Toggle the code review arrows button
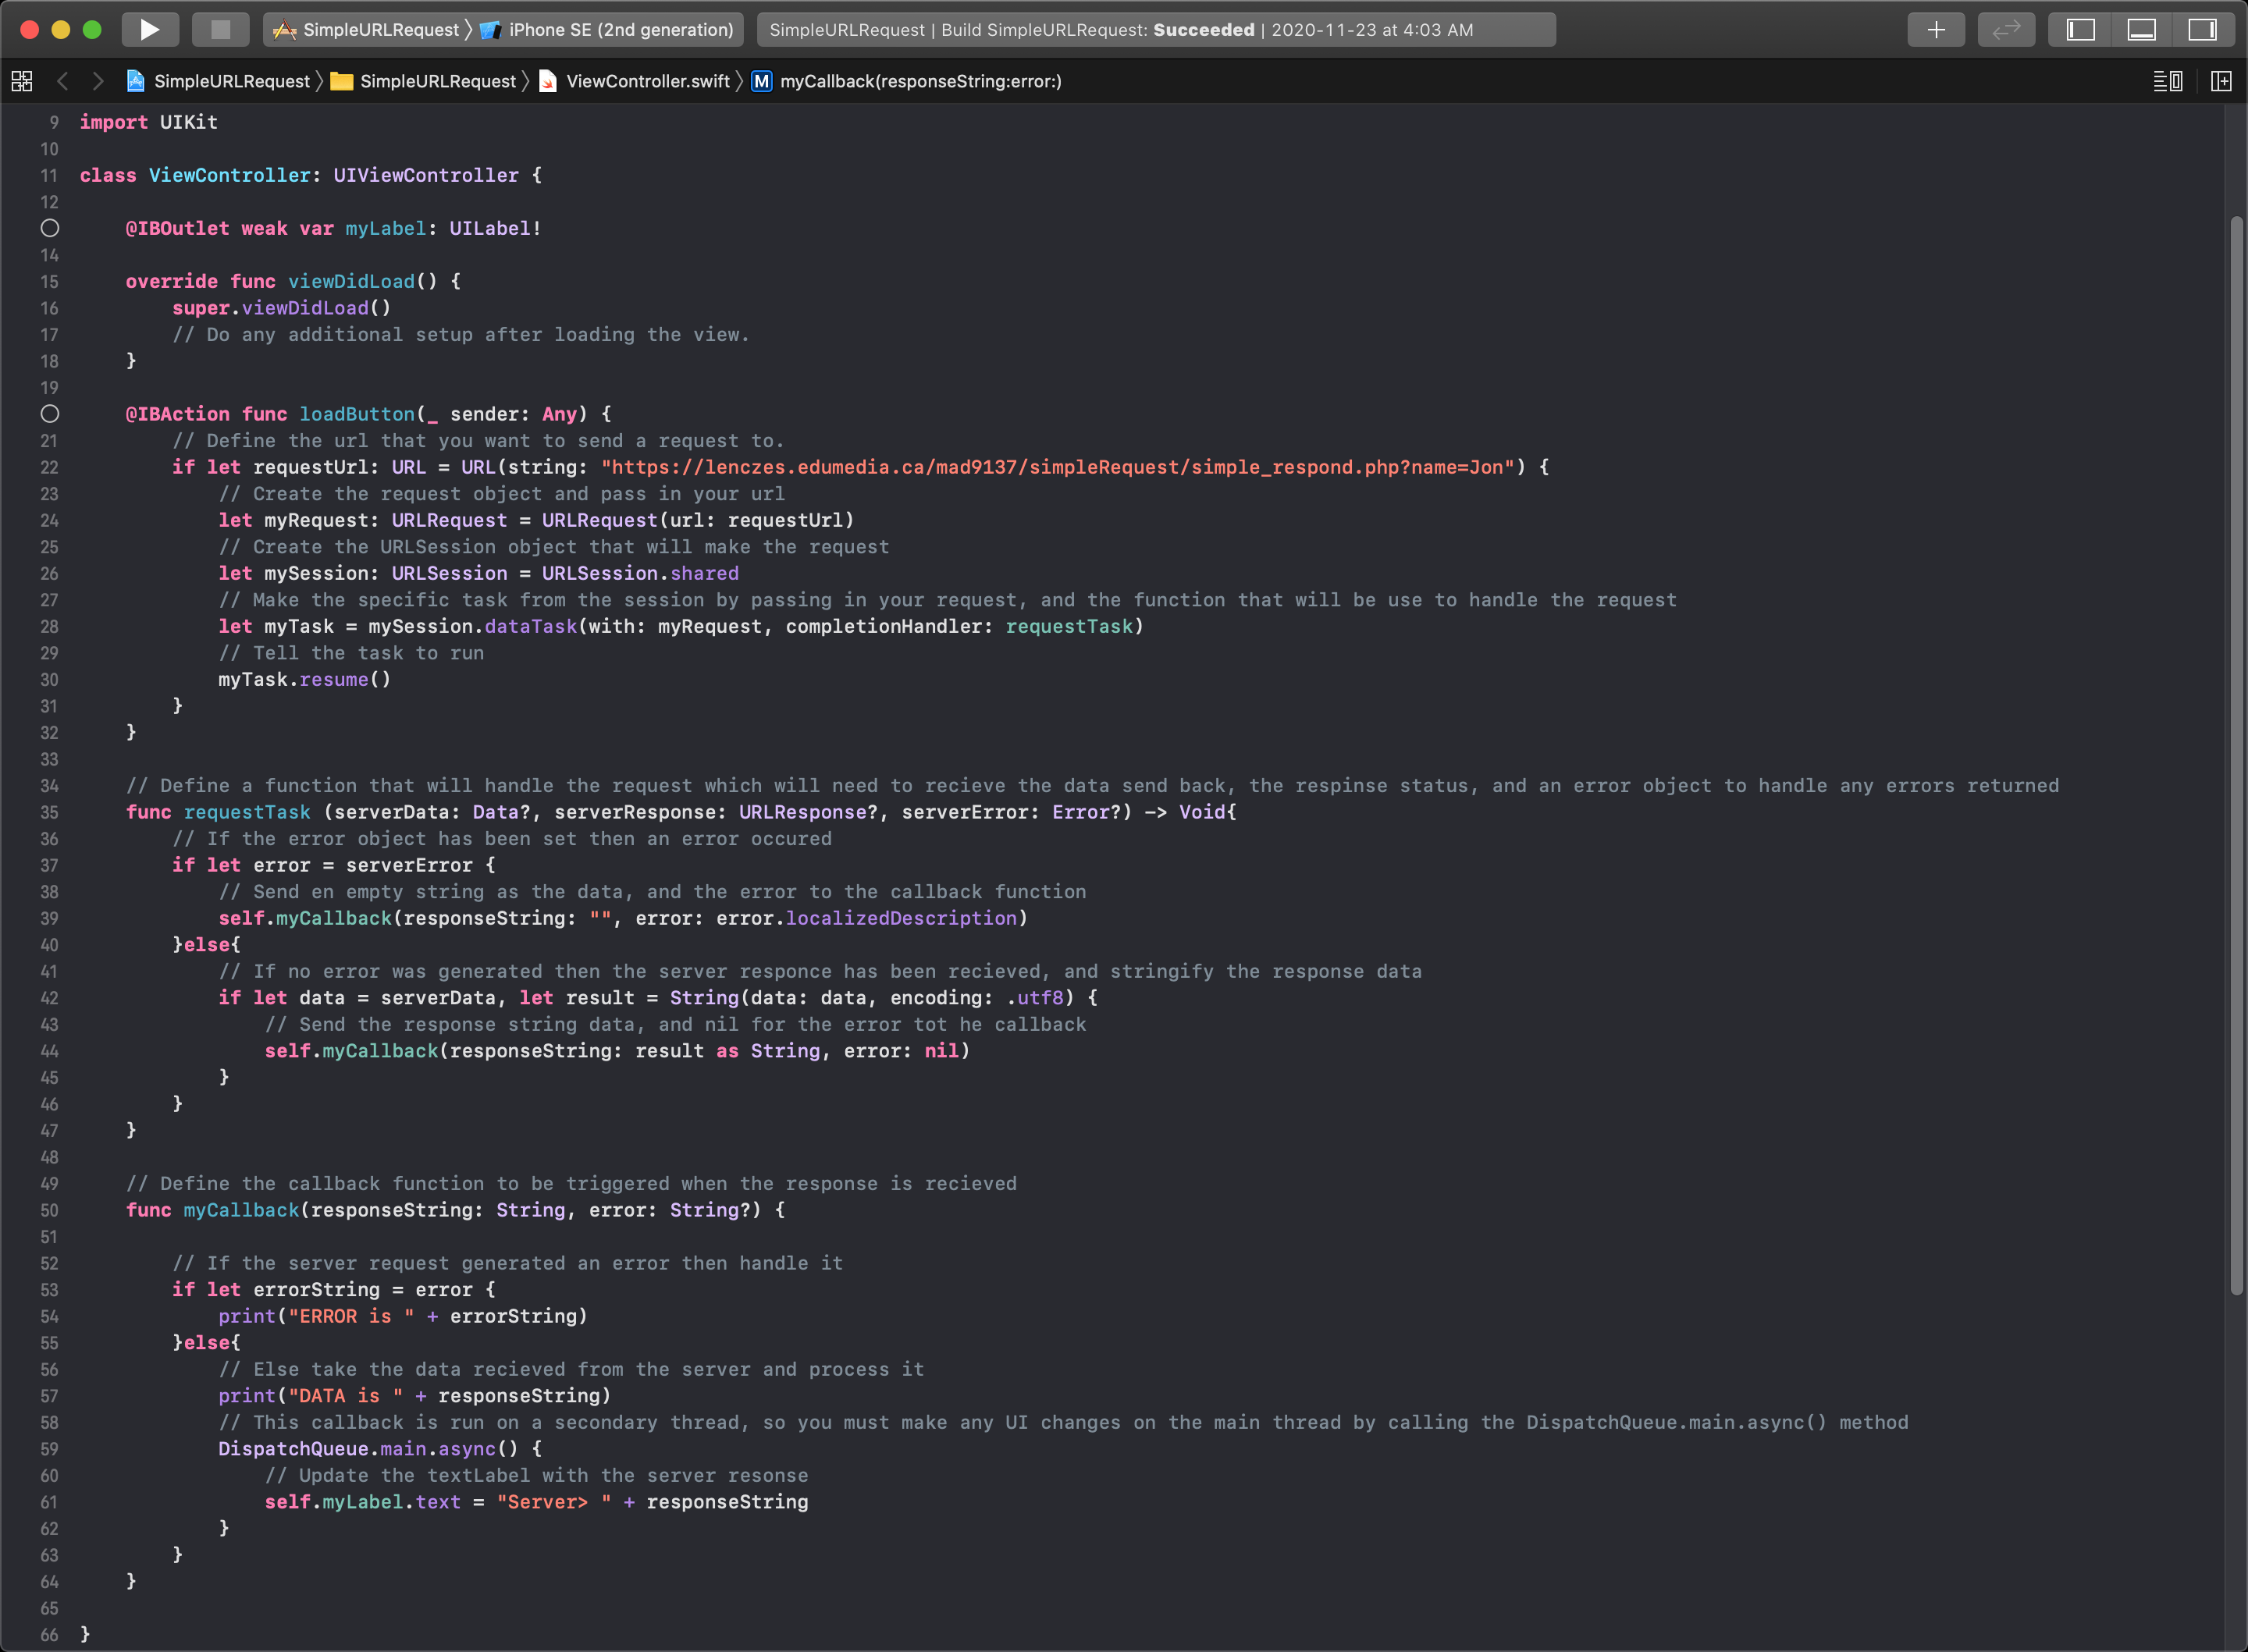 2006,30
